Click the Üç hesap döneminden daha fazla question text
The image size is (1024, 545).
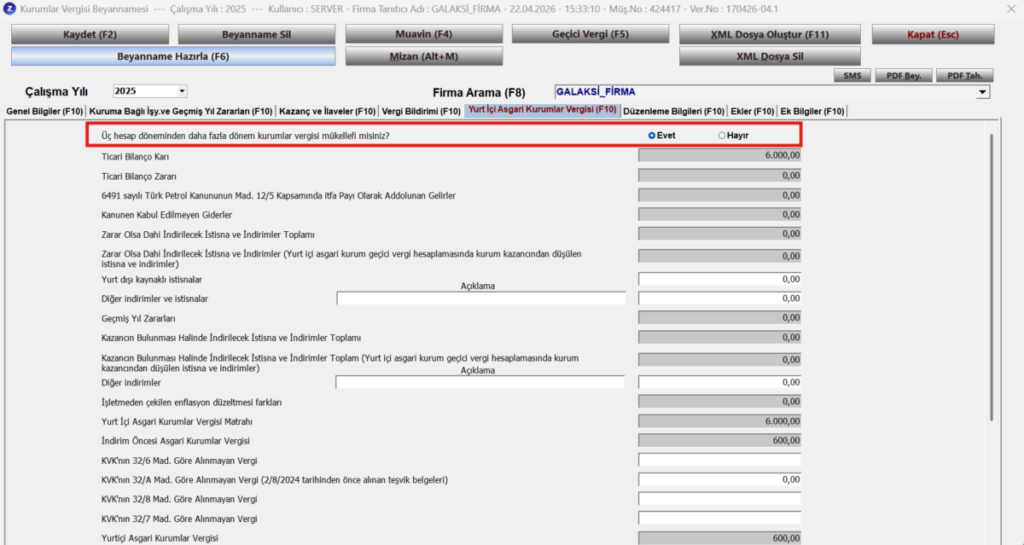click(245, 136)
